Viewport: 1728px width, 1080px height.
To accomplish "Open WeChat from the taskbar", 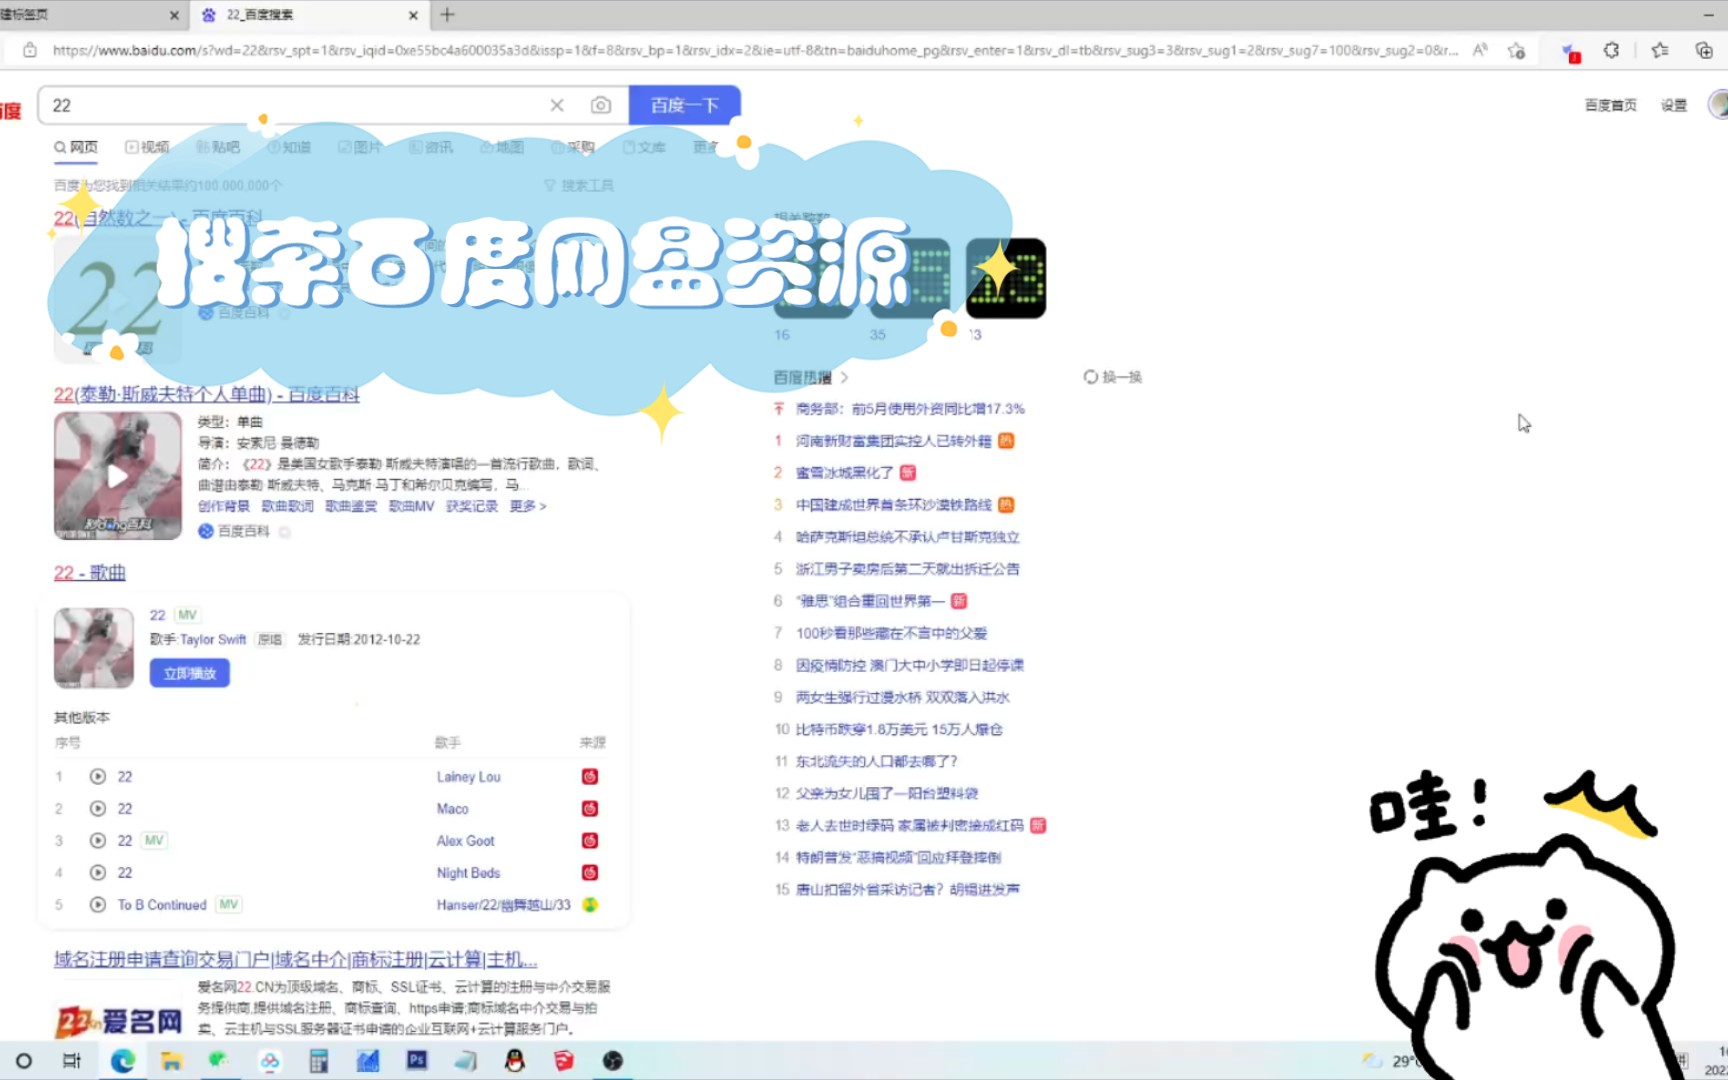I will point(219,1061).
